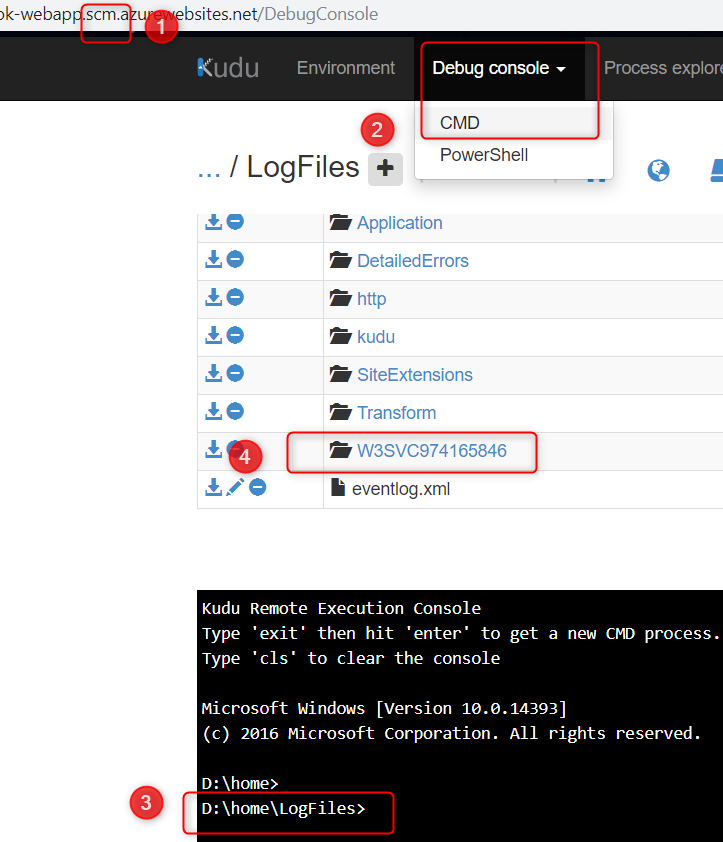
Task: Expand the Debug console dropdown
Action: point(499,68)
